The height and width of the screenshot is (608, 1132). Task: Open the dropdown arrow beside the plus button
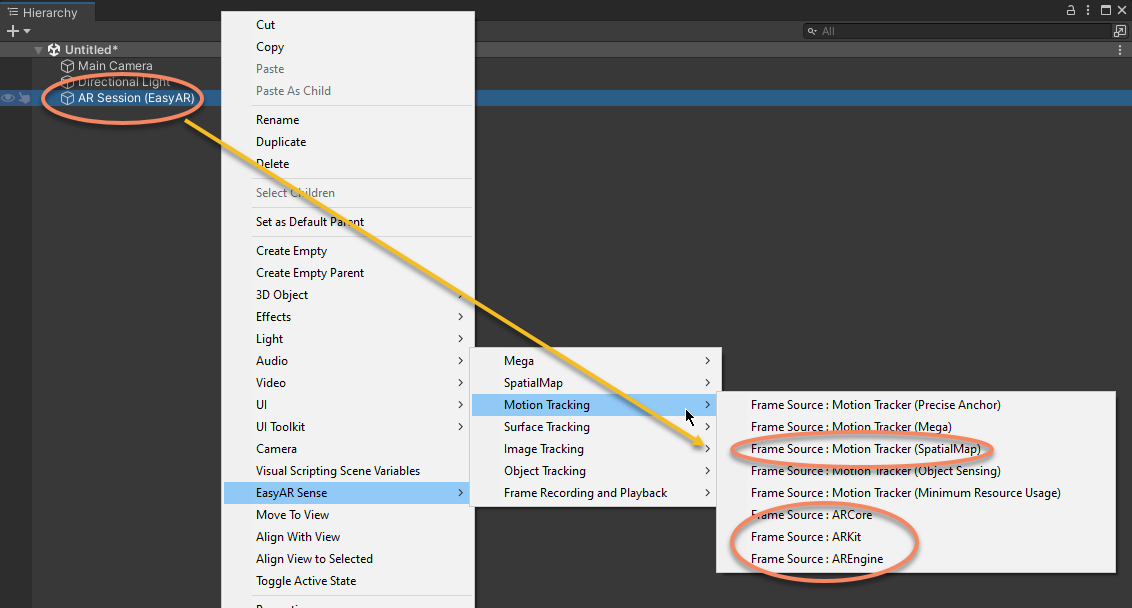click(x=27, y=32)
